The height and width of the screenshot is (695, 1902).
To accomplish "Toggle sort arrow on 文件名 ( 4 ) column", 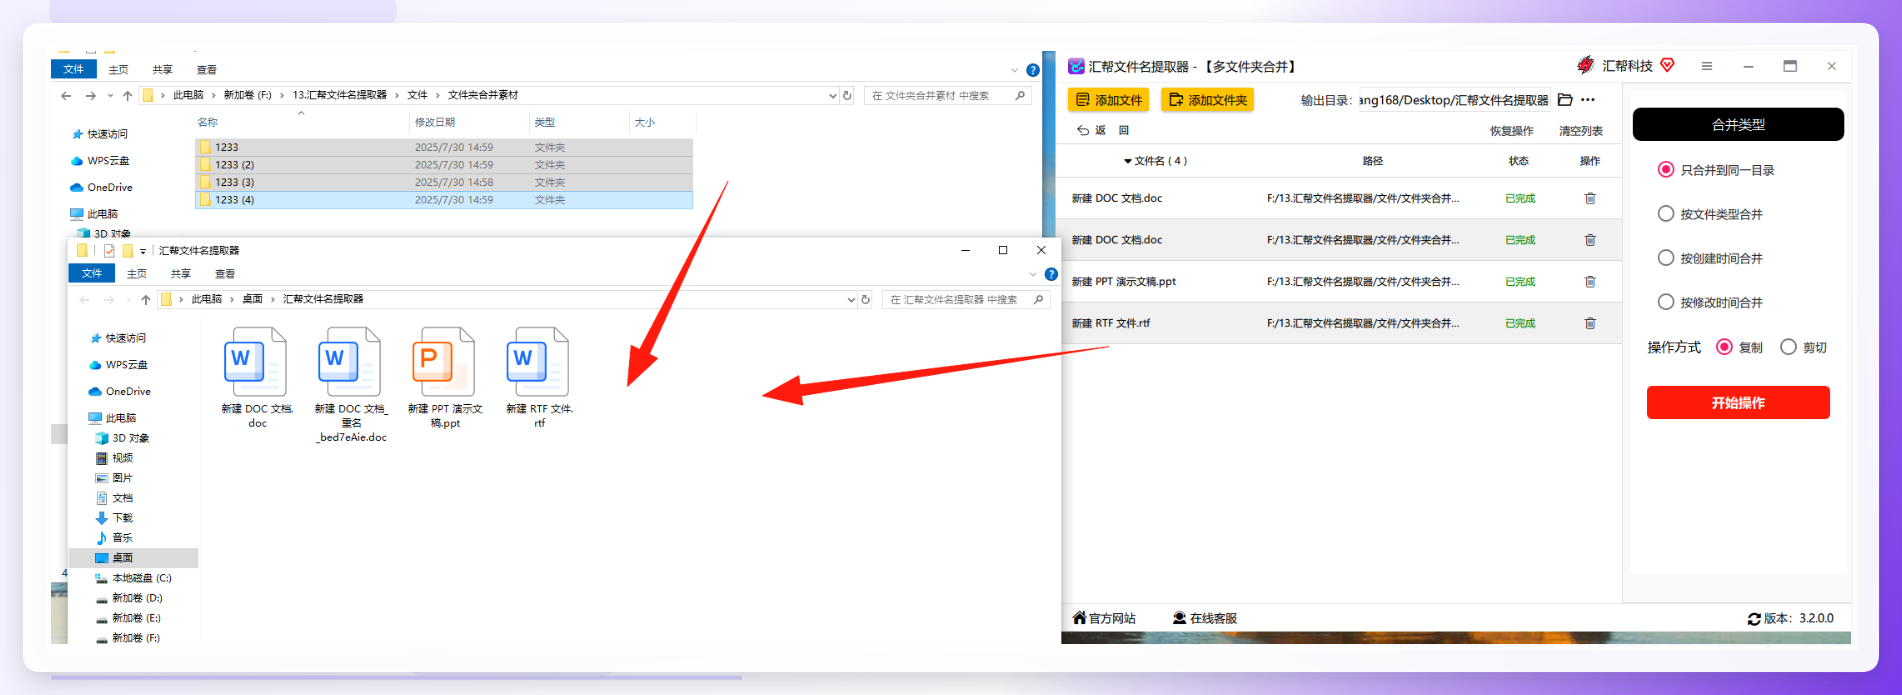I will (x=1128, y=161).
